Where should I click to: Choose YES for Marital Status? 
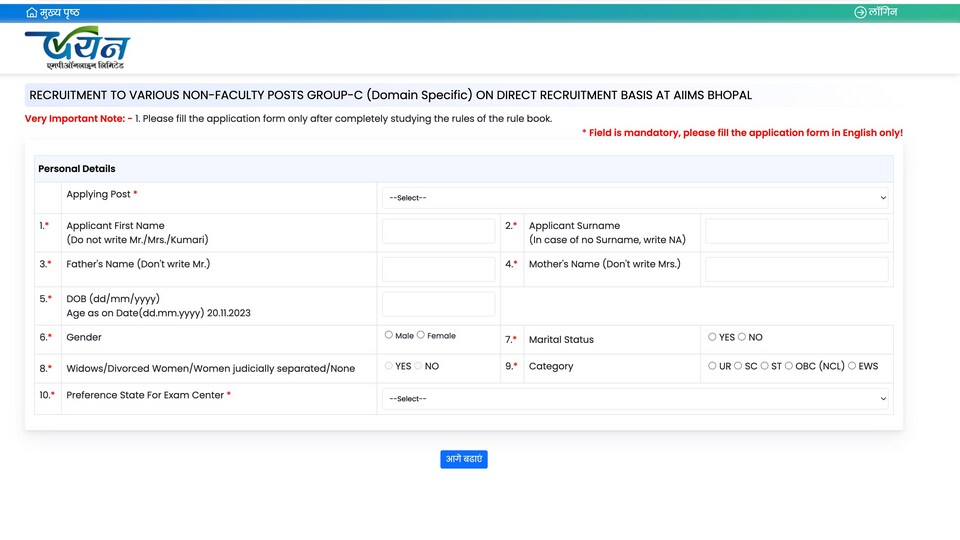[712, 337]
